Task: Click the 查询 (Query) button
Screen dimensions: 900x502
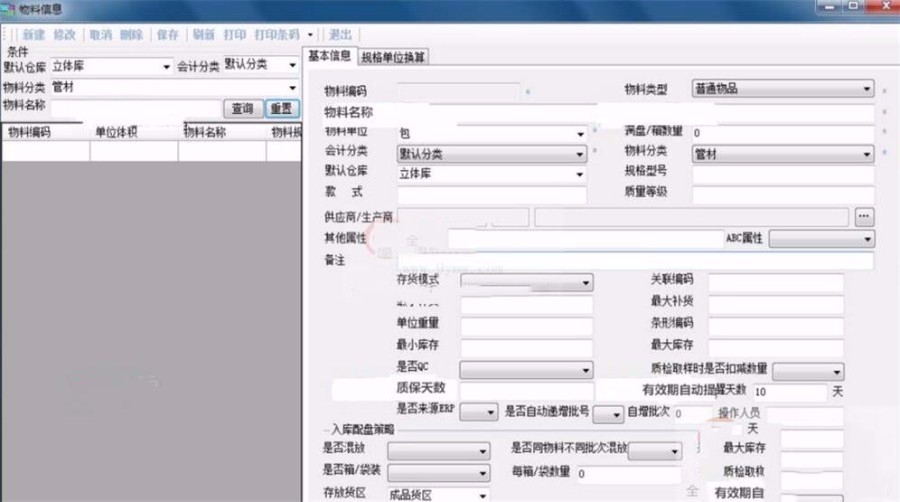Action: click(243, 108)
